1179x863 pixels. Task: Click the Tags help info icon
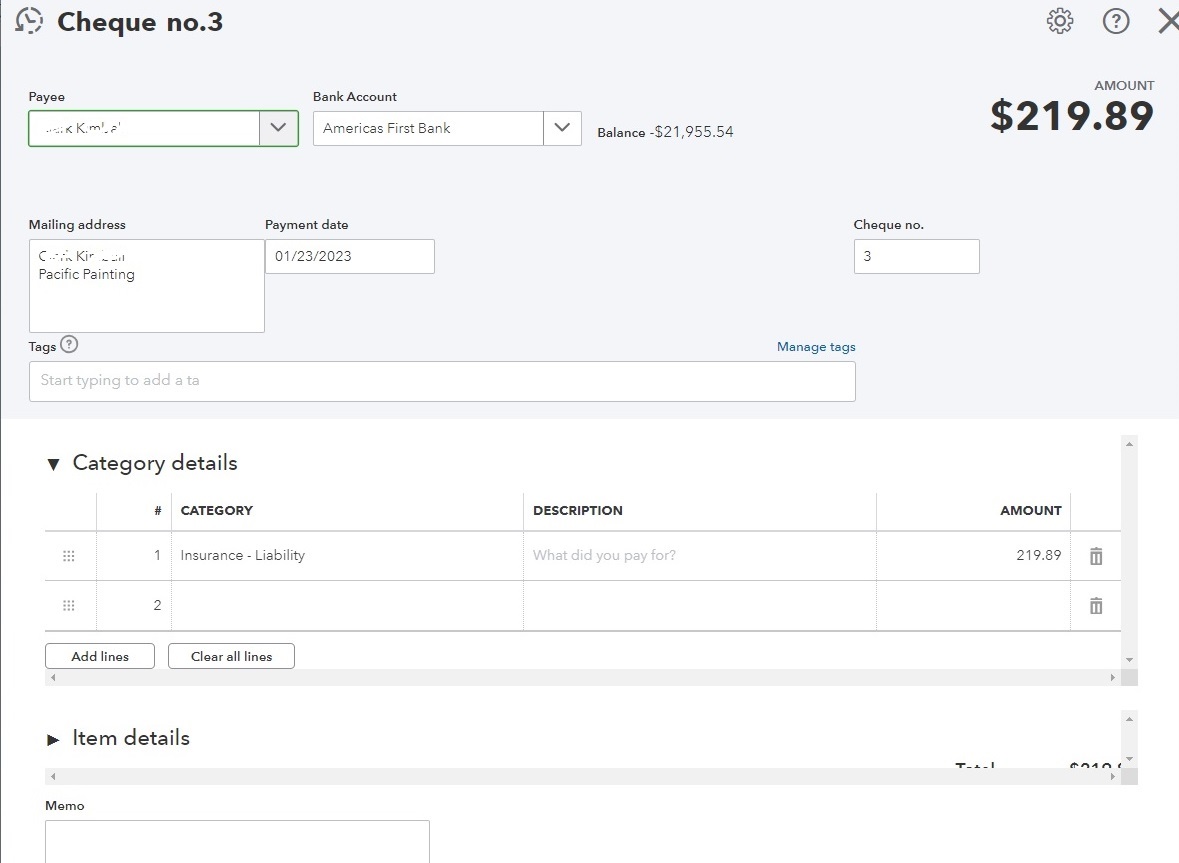pyautogui.click(x=69, y=345)
